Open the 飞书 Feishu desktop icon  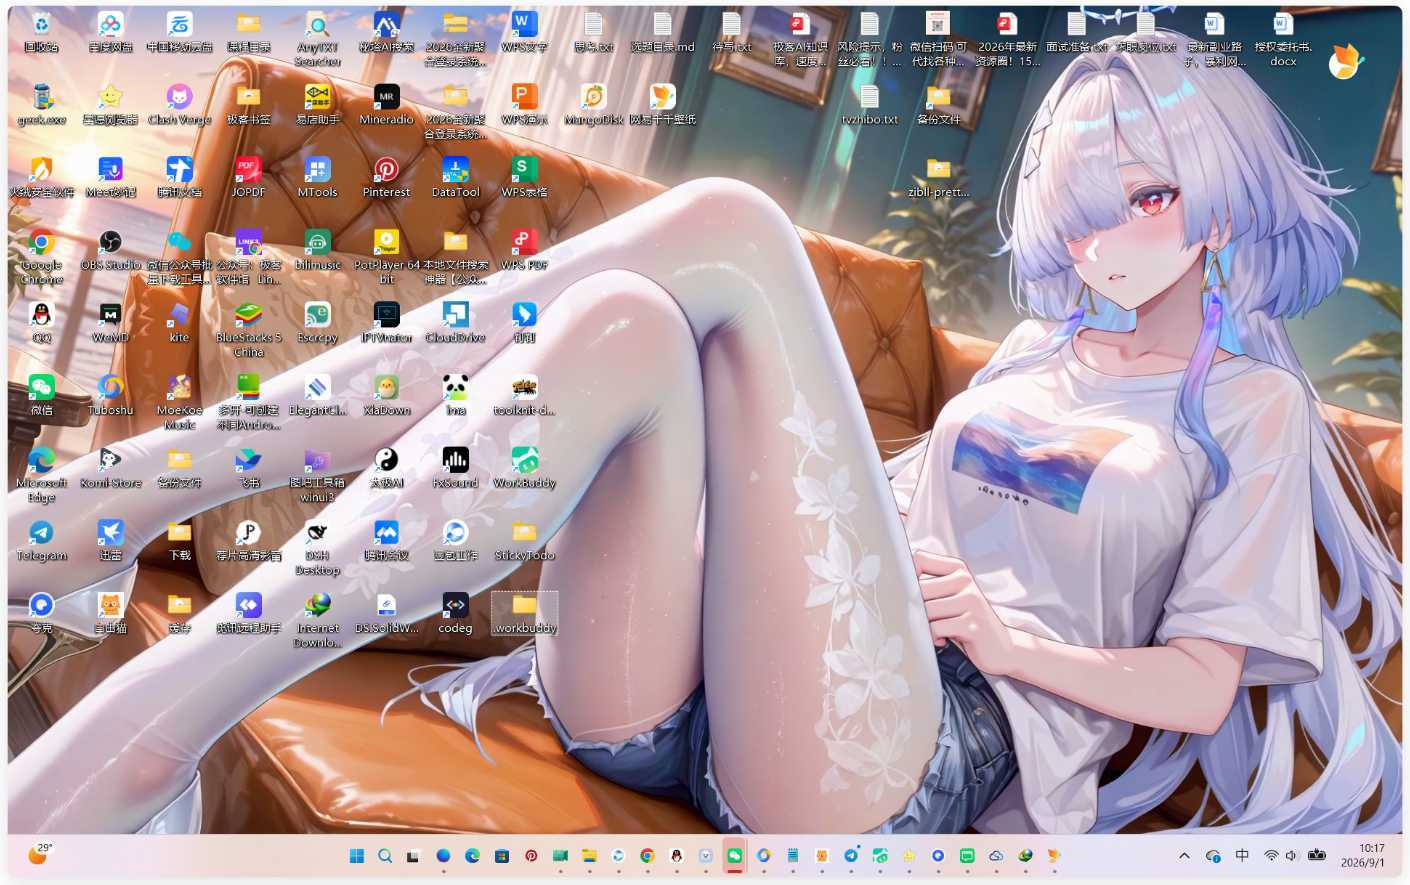tap(248, 469)
